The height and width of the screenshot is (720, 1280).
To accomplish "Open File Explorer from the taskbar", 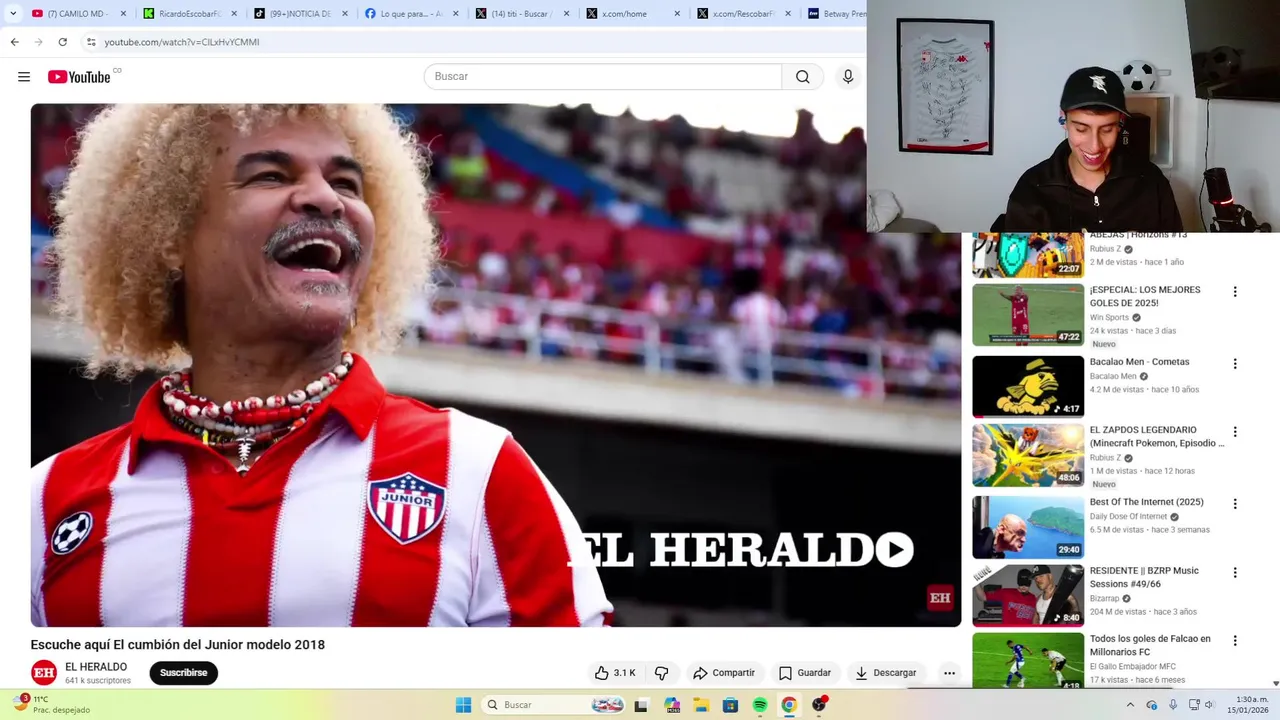I will click(x=701, y=705).
